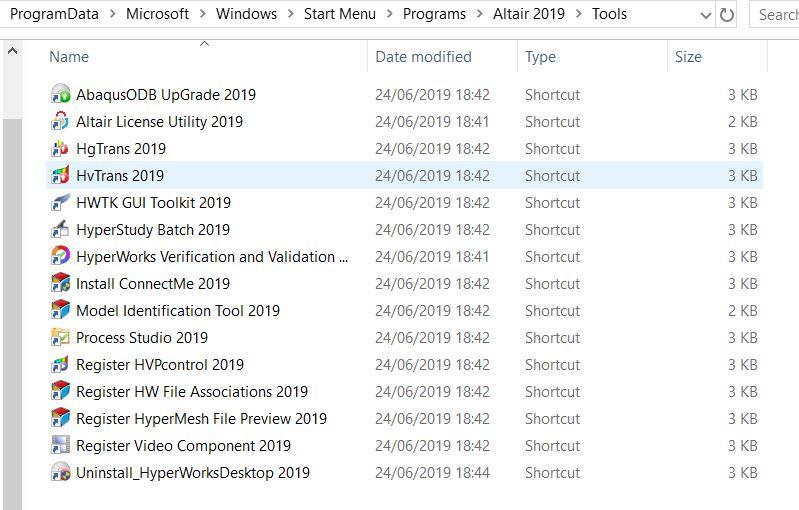Select the HyperWorks Verification and Validation icon

60,257
